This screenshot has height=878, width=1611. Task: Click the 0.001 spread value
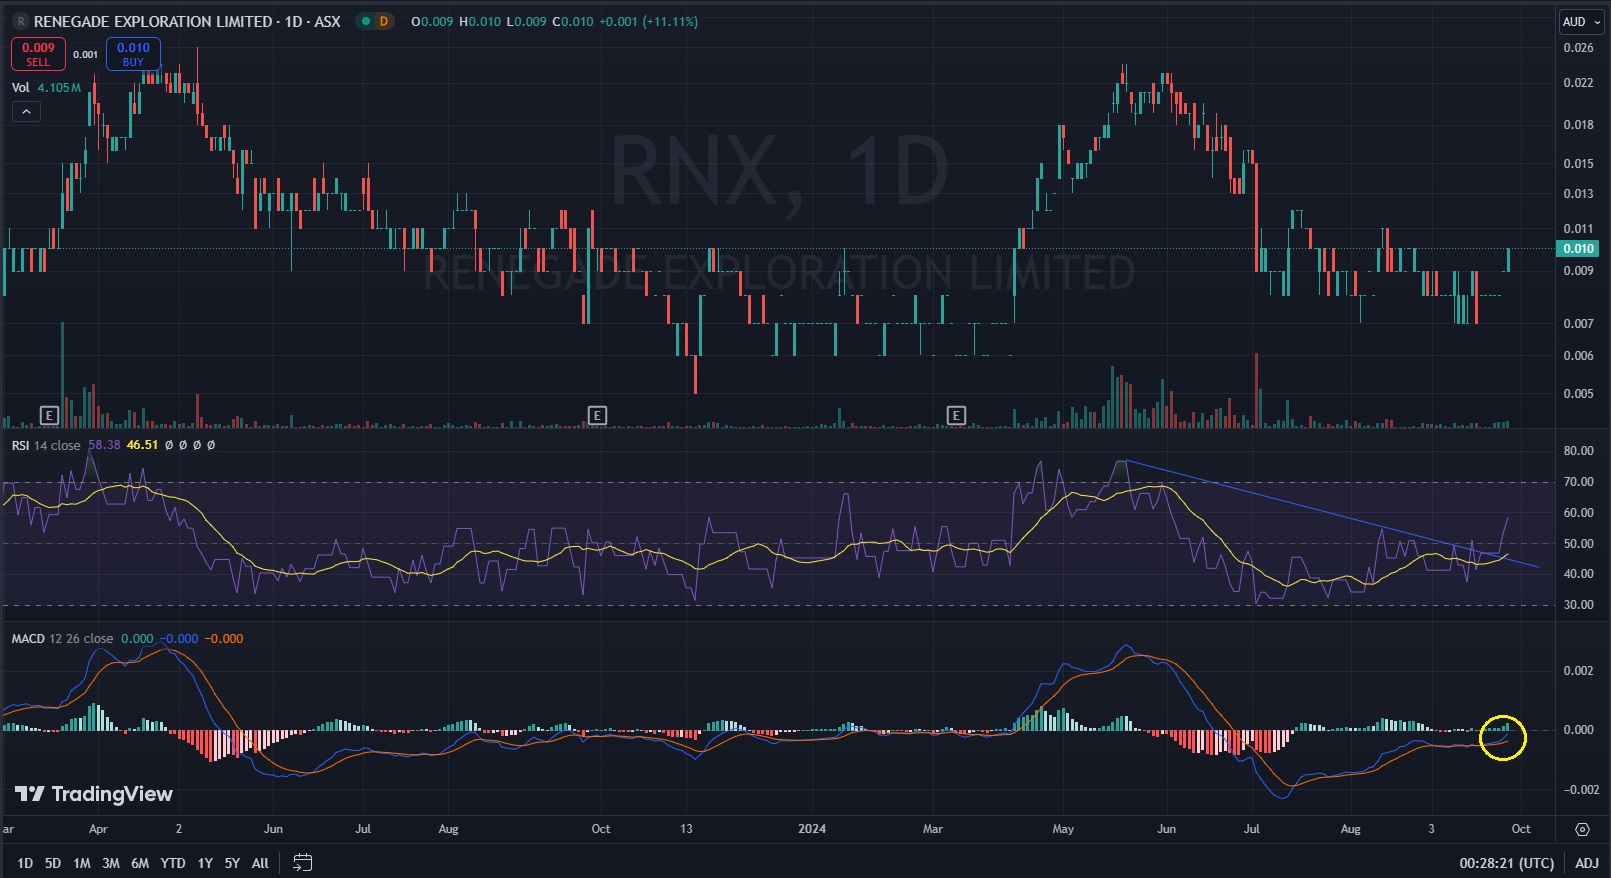click(x=85, y=54)
